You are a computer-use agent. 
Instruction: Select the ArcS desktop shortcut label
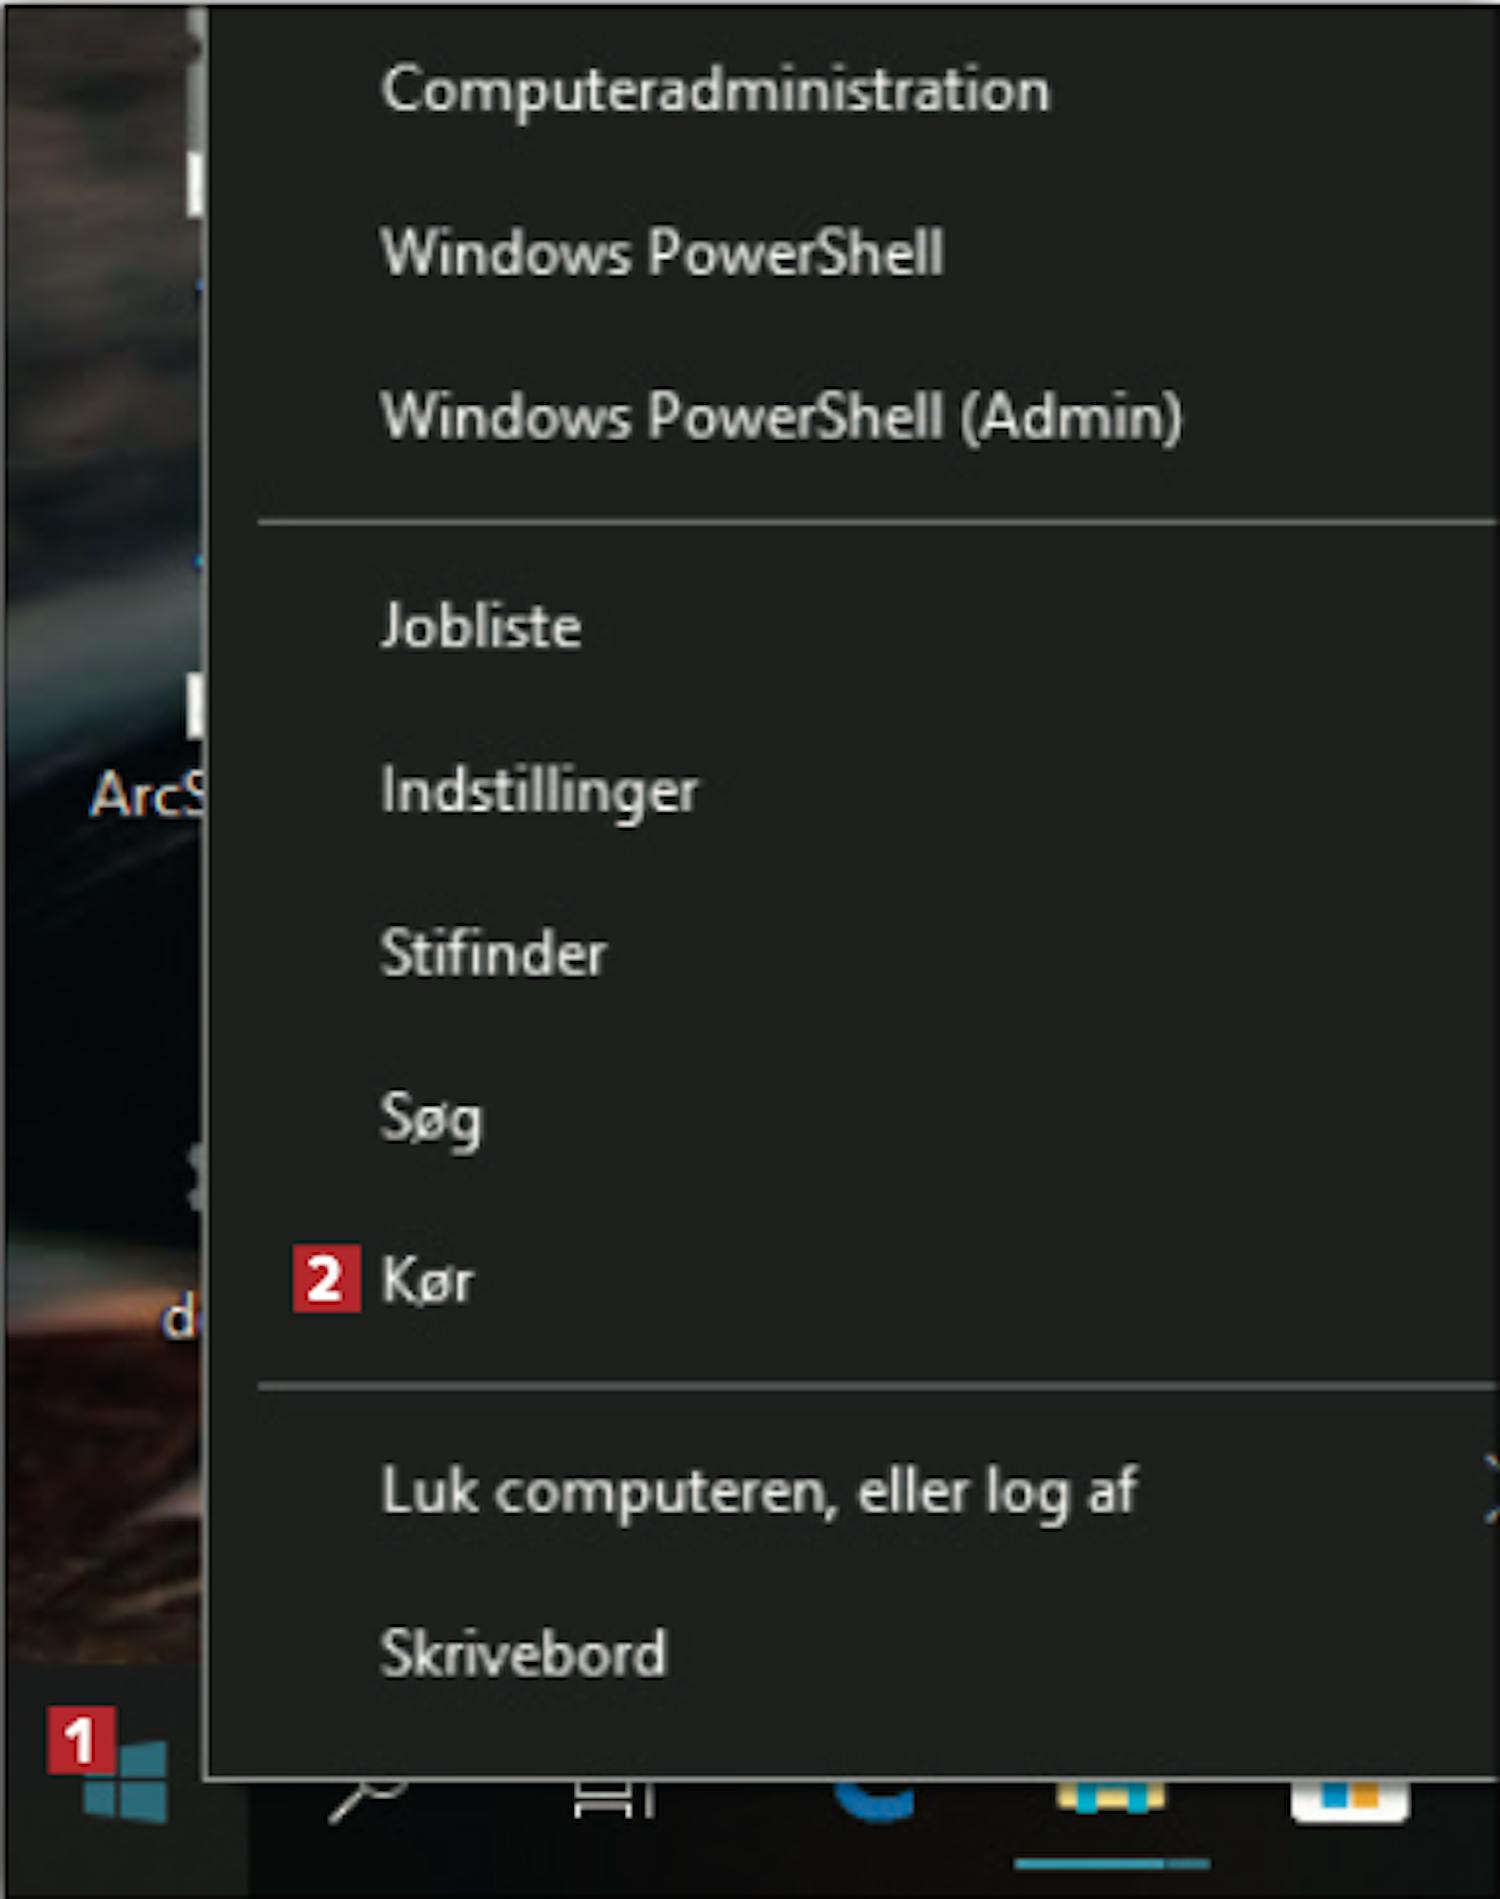[x=146, y=797]
